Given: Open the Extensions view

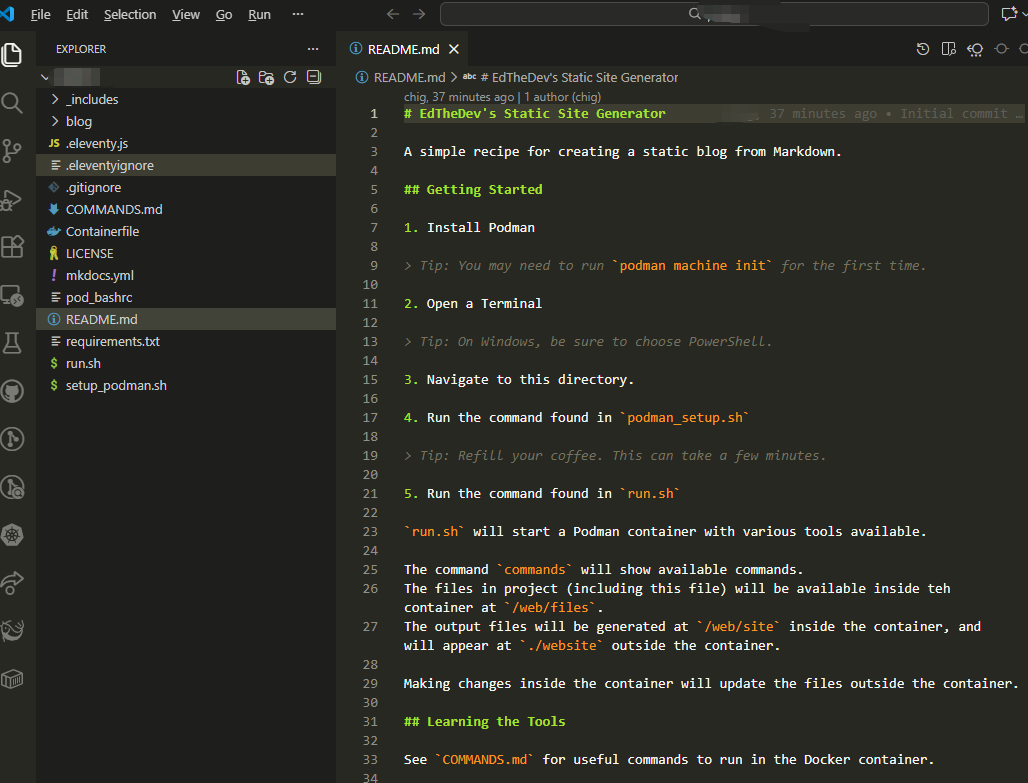Looking at the screenshot, I should [12, 247].
